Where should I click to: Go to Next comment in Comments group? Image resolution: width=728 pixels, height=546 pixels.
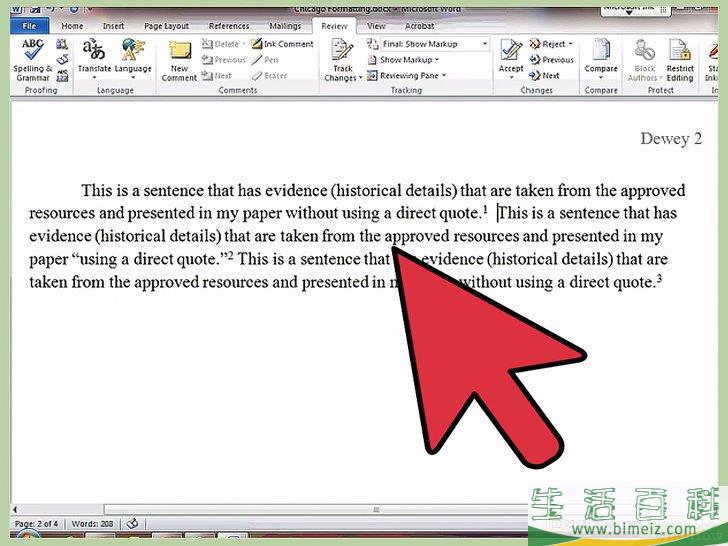217,75
